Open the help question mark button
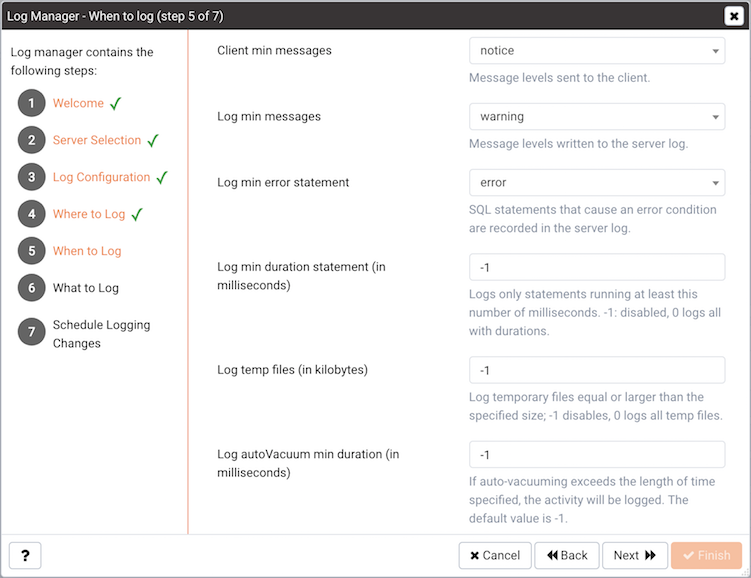The image size is (751, 578). click(x=25, y=555)
